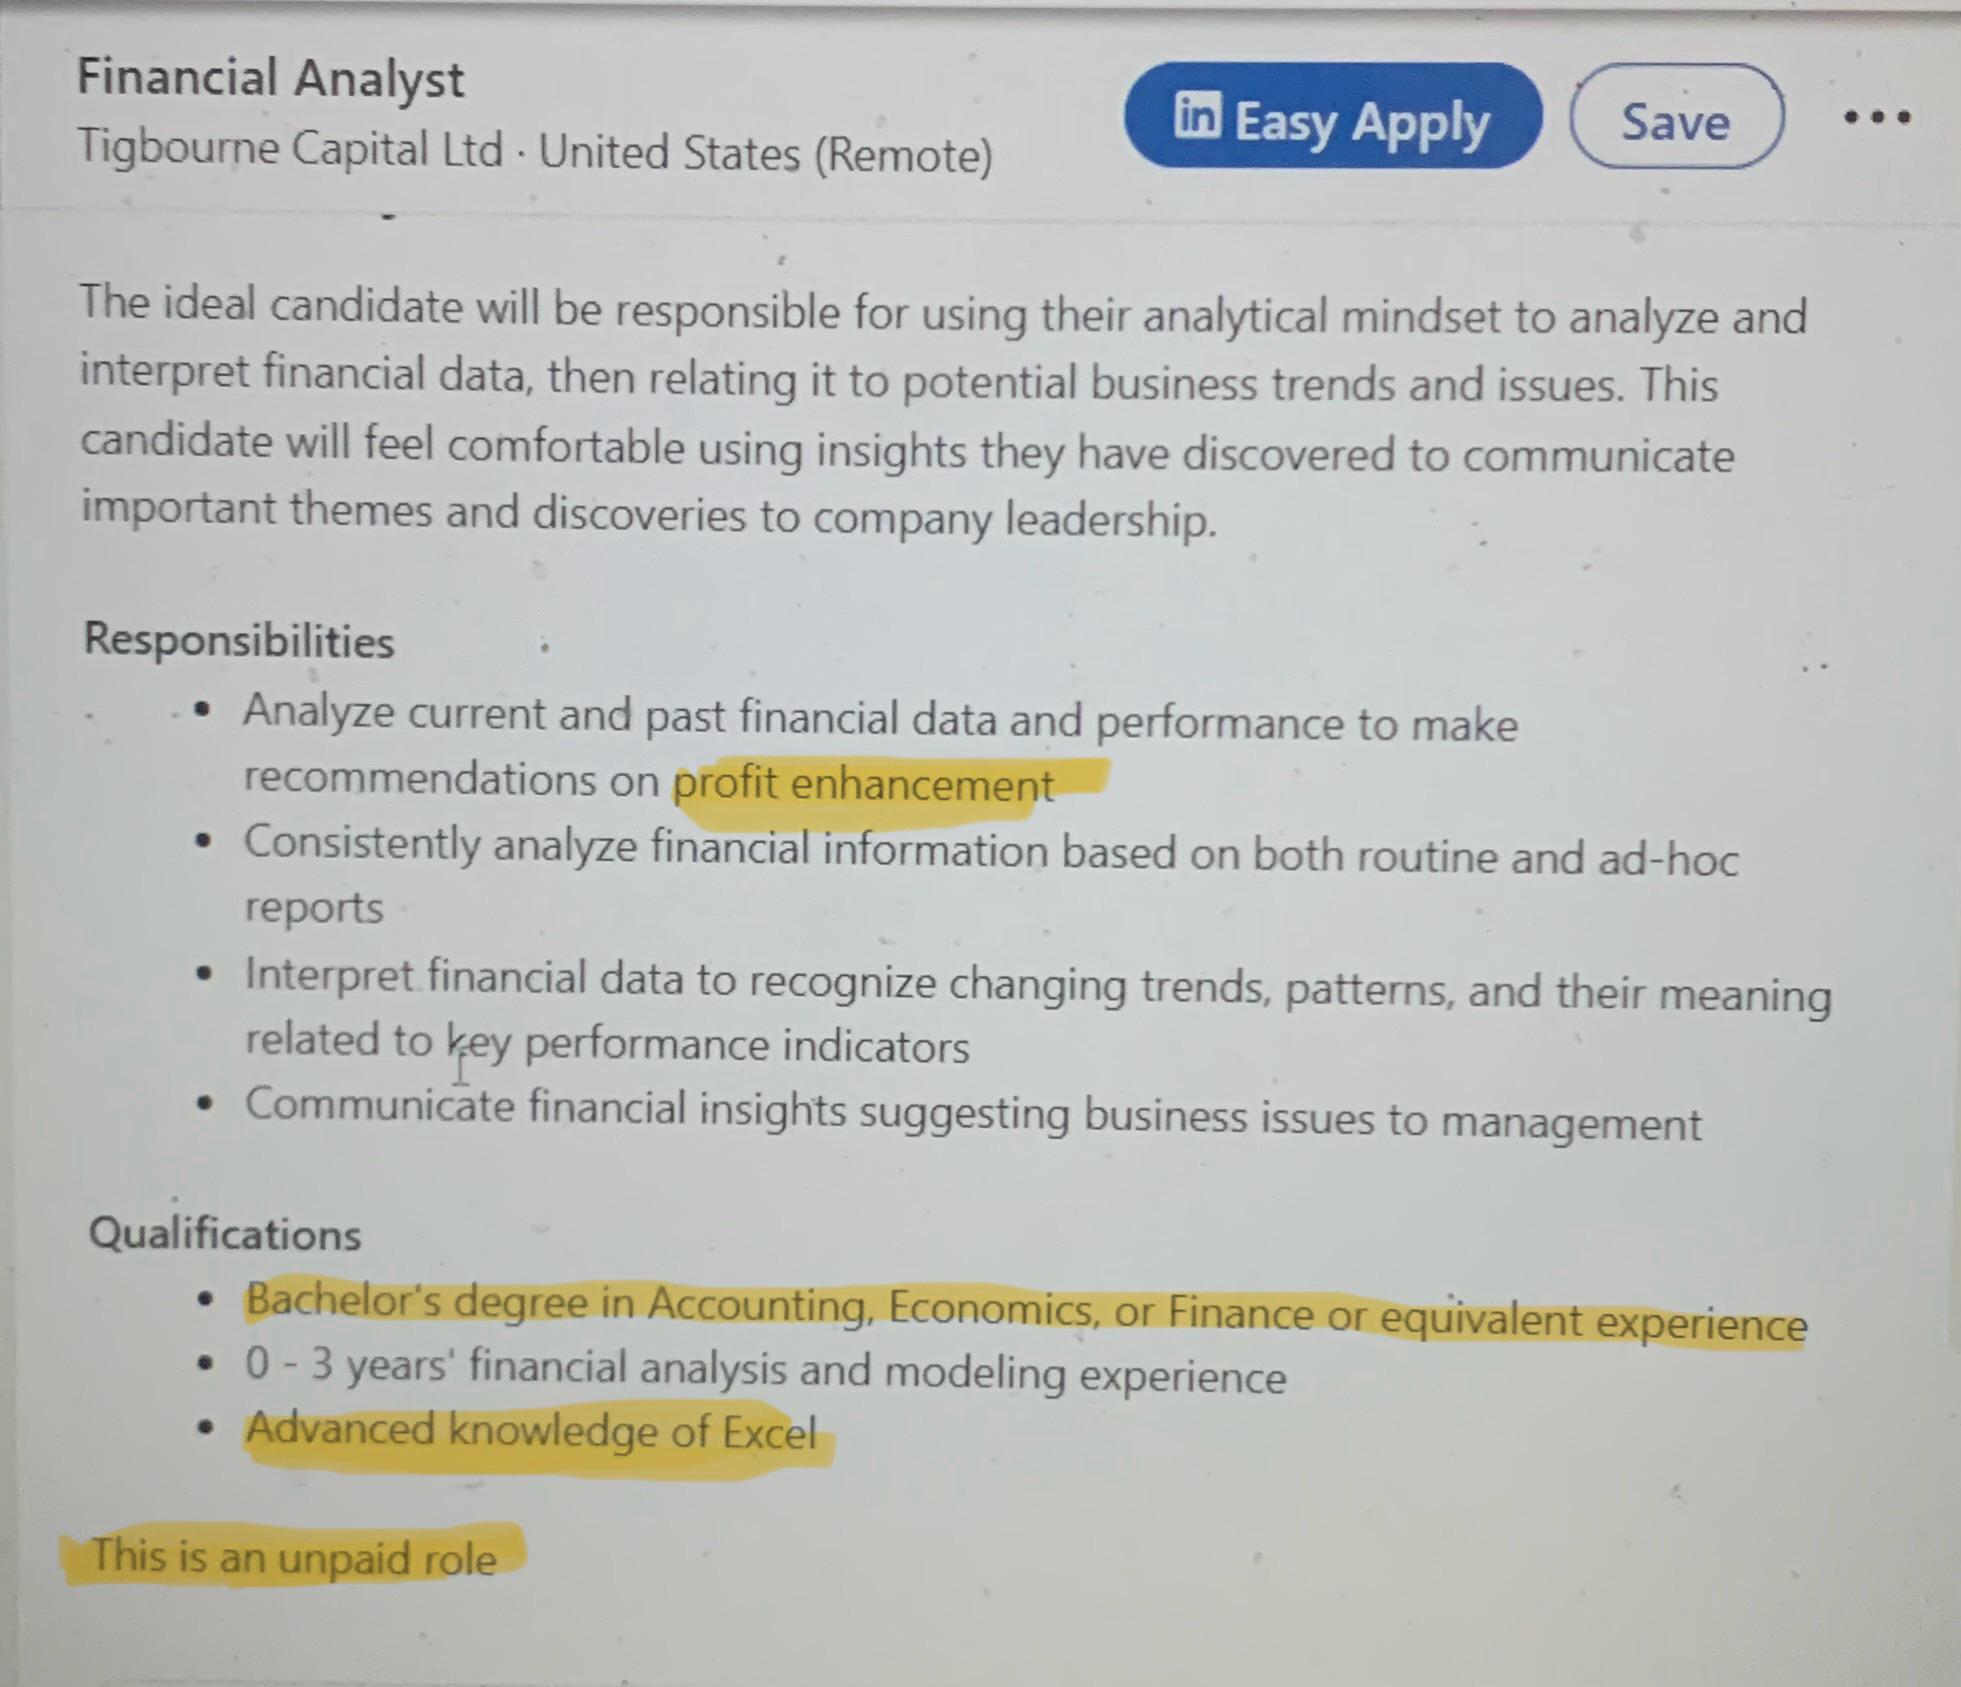Screen dimensions: 1961x1687
Task: Click the United States (Remote) location text
Action: (x=766, y=155)
